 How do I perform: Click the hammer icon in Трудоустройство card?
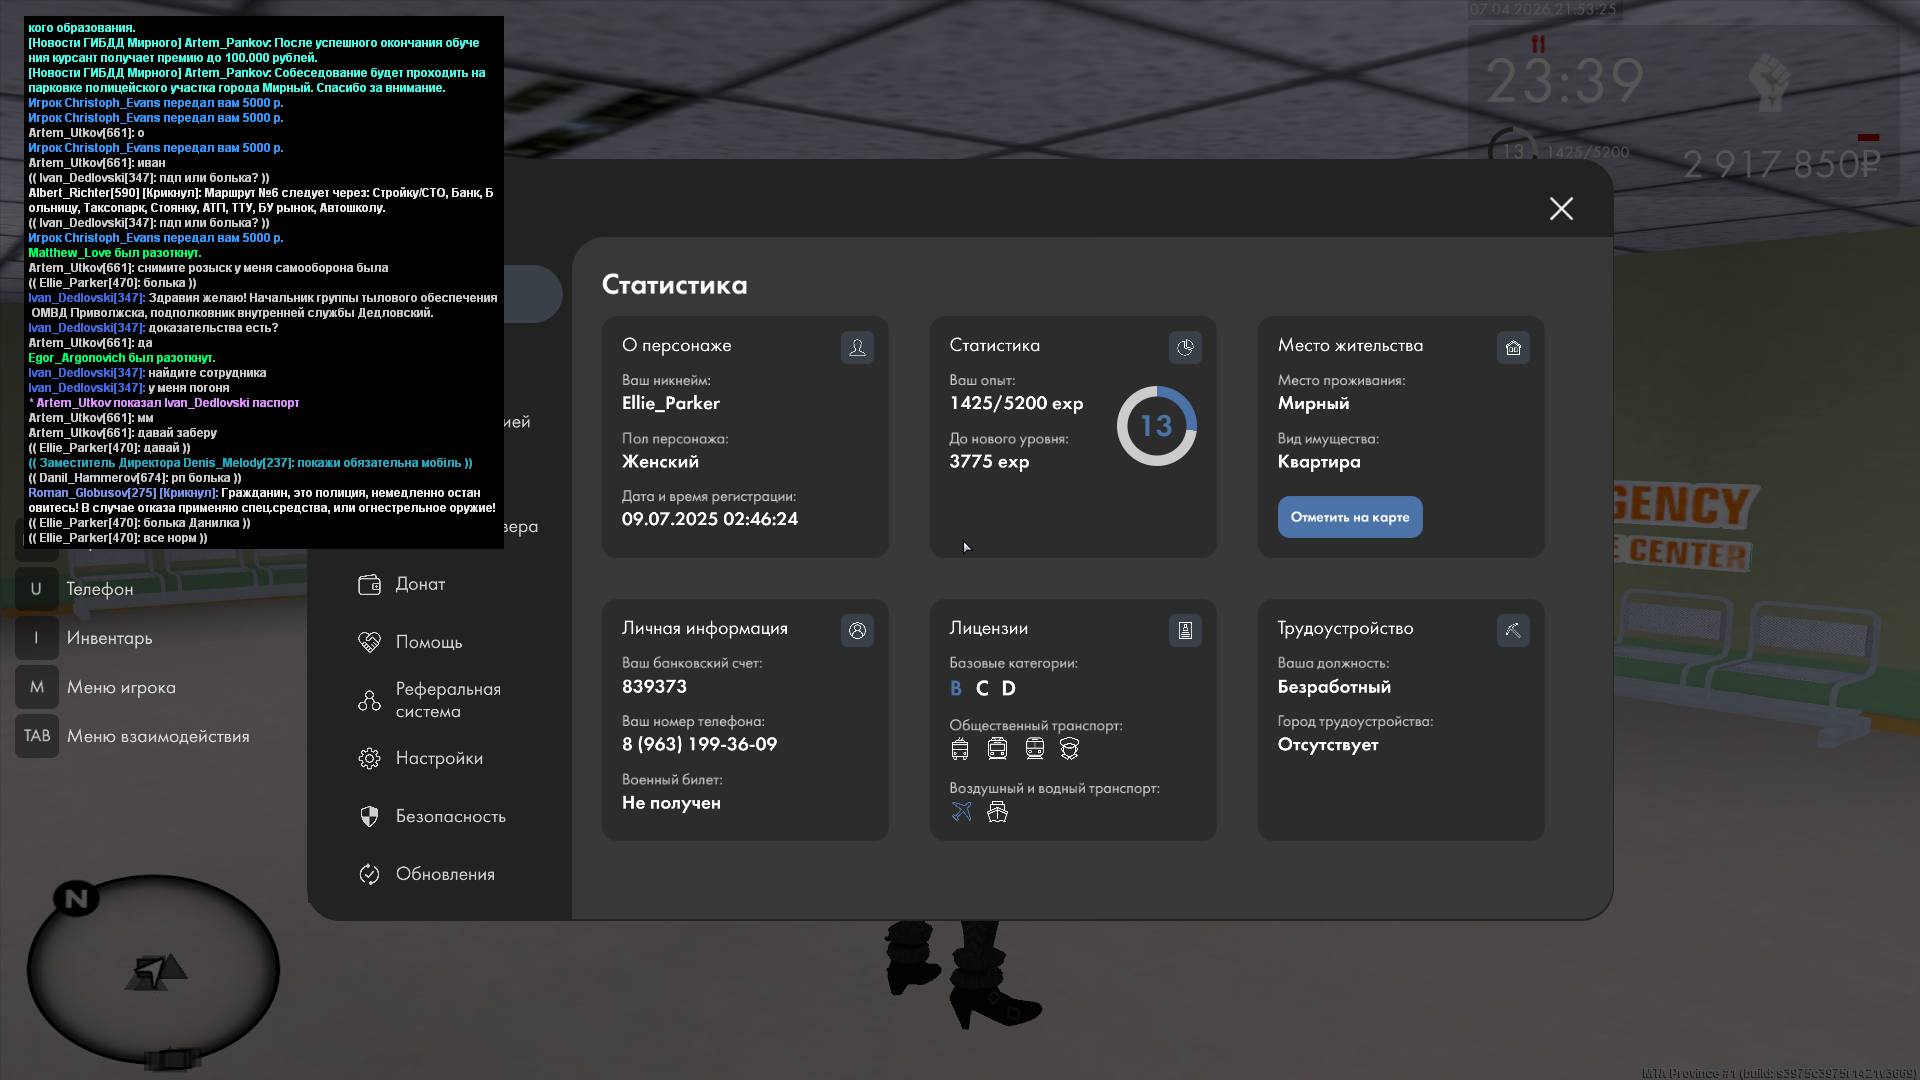click(x=1513, y=630)
